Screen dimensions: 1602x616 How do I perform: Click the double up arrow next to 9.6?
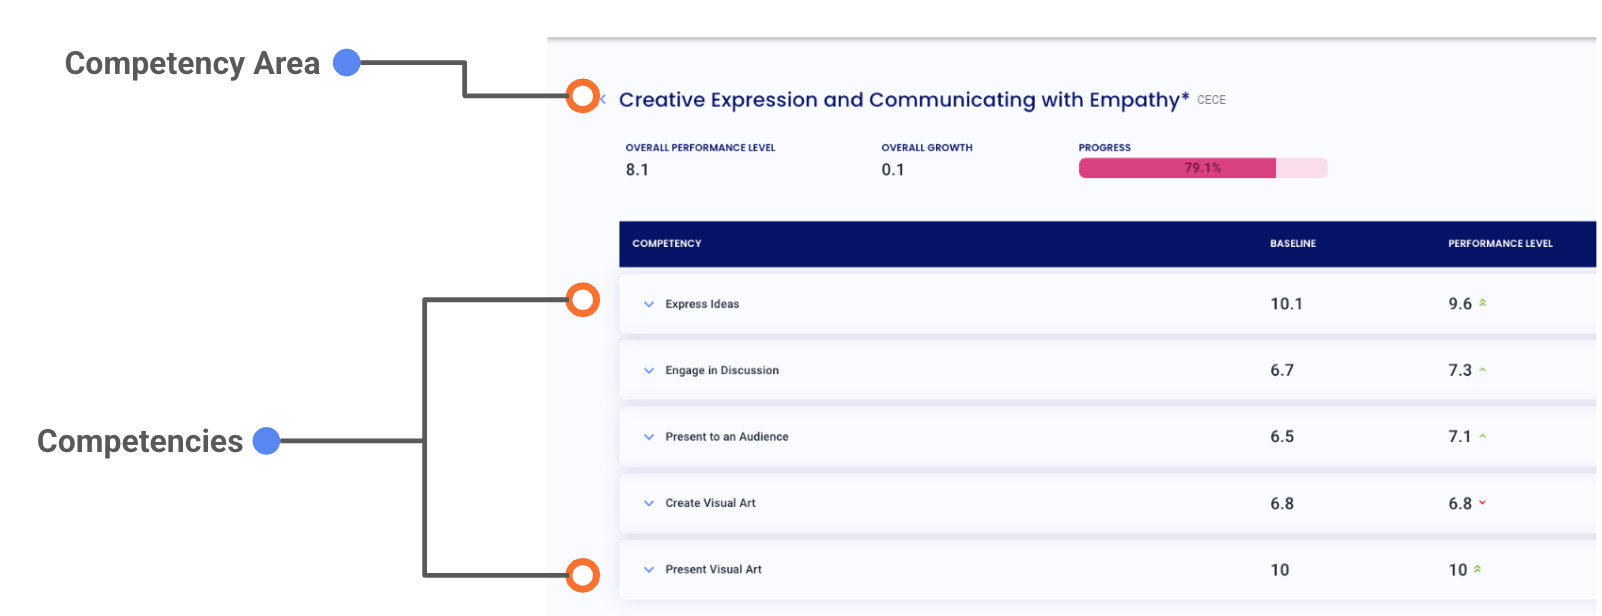[x=1482, y=303]
